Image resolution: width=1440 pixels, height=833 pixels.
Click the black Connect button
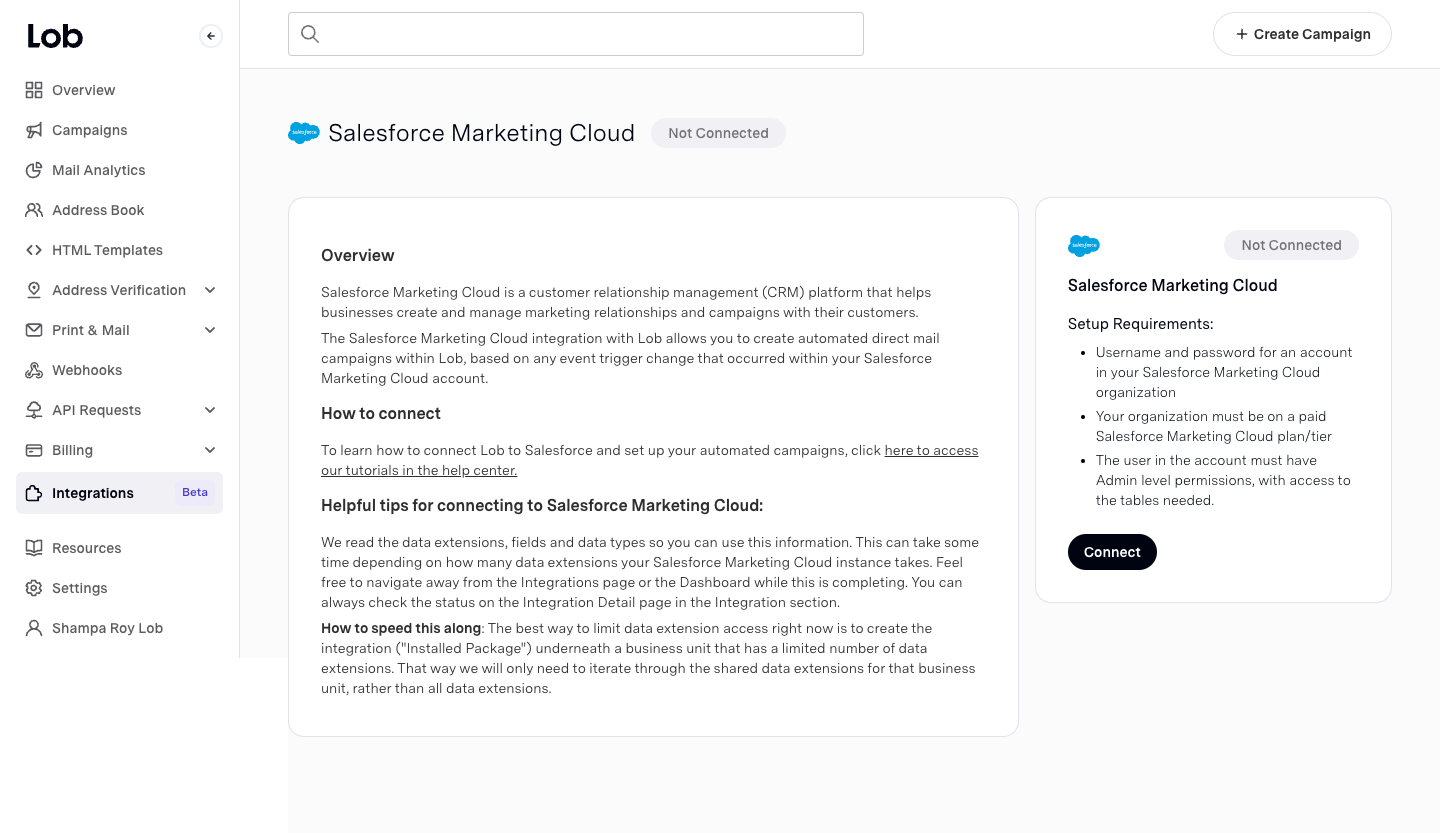point(1112,552)
